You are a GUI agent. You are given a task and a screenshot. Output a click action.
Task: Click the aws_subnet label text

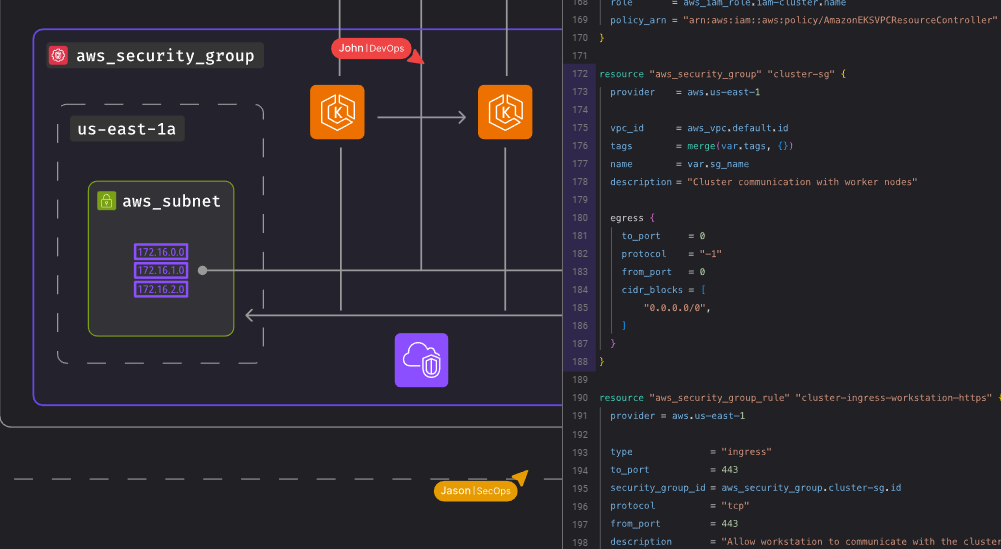[x=171, y=201]
